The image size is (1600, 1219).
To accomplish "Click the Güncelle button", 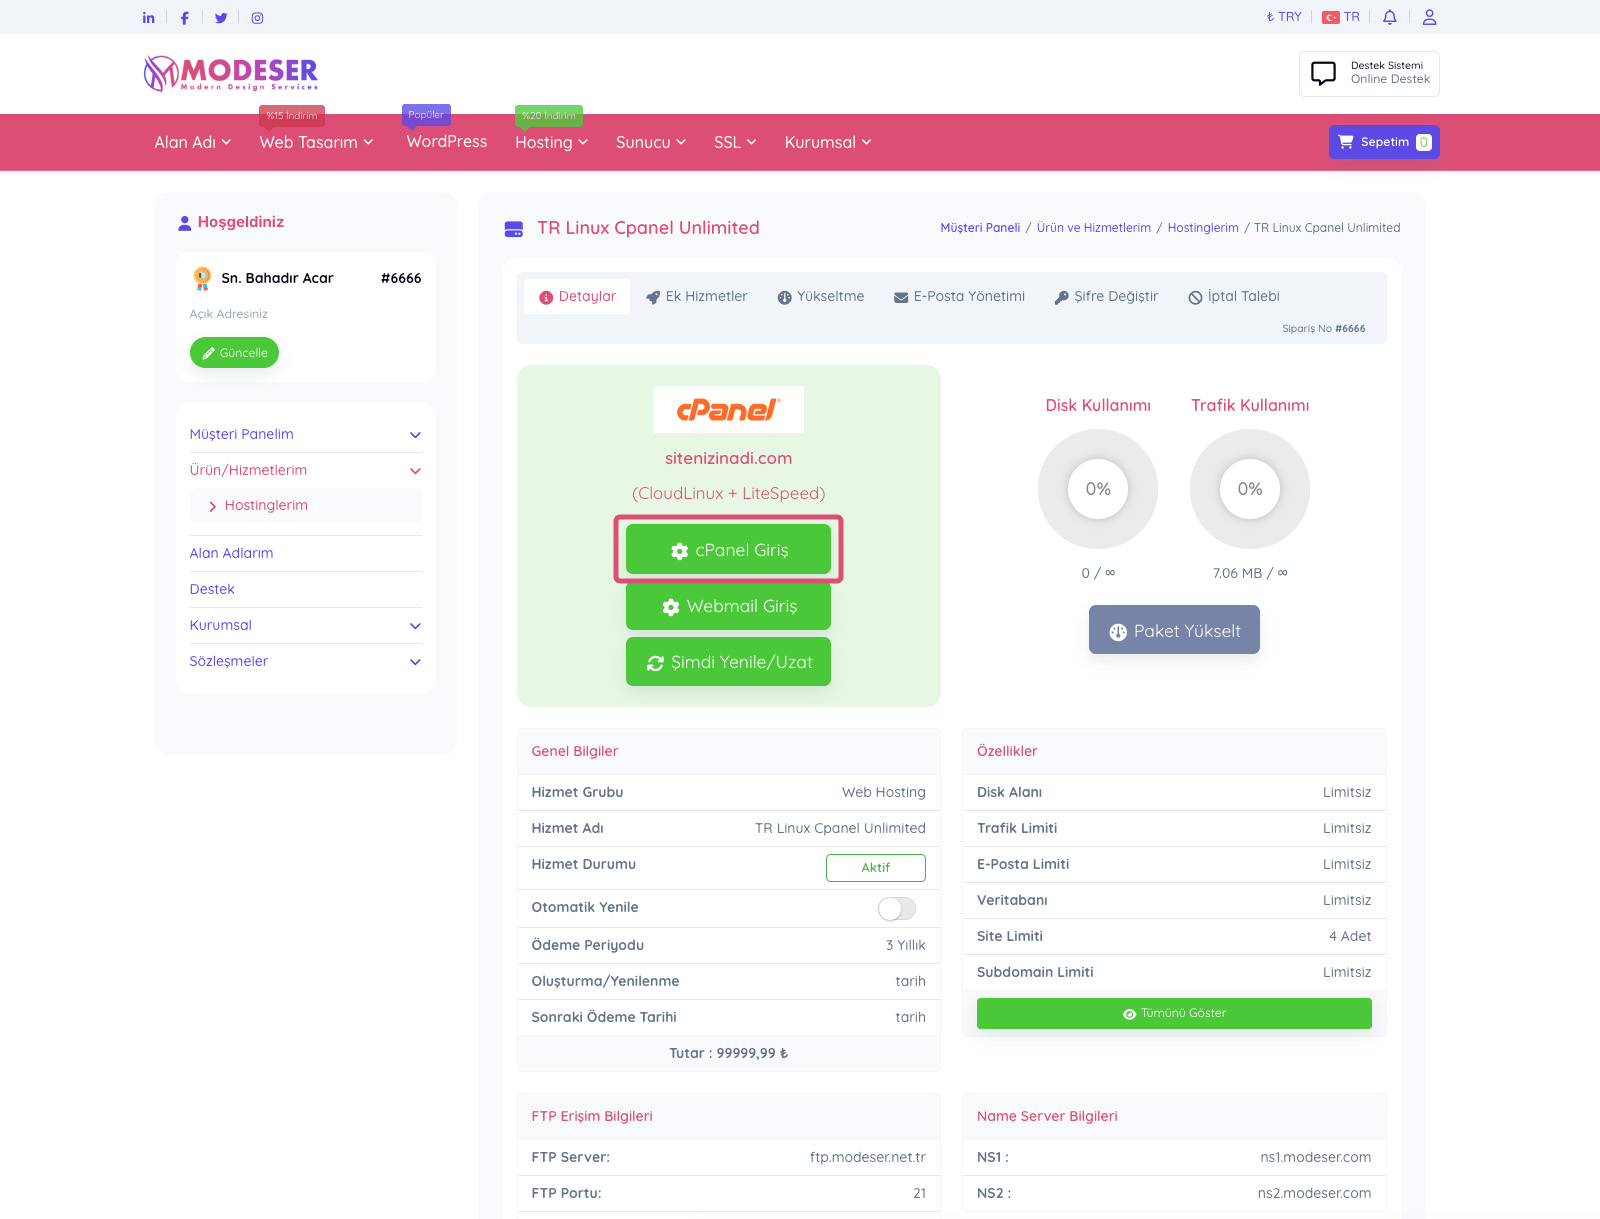I will pyautogui.click(x=234, y=353).
